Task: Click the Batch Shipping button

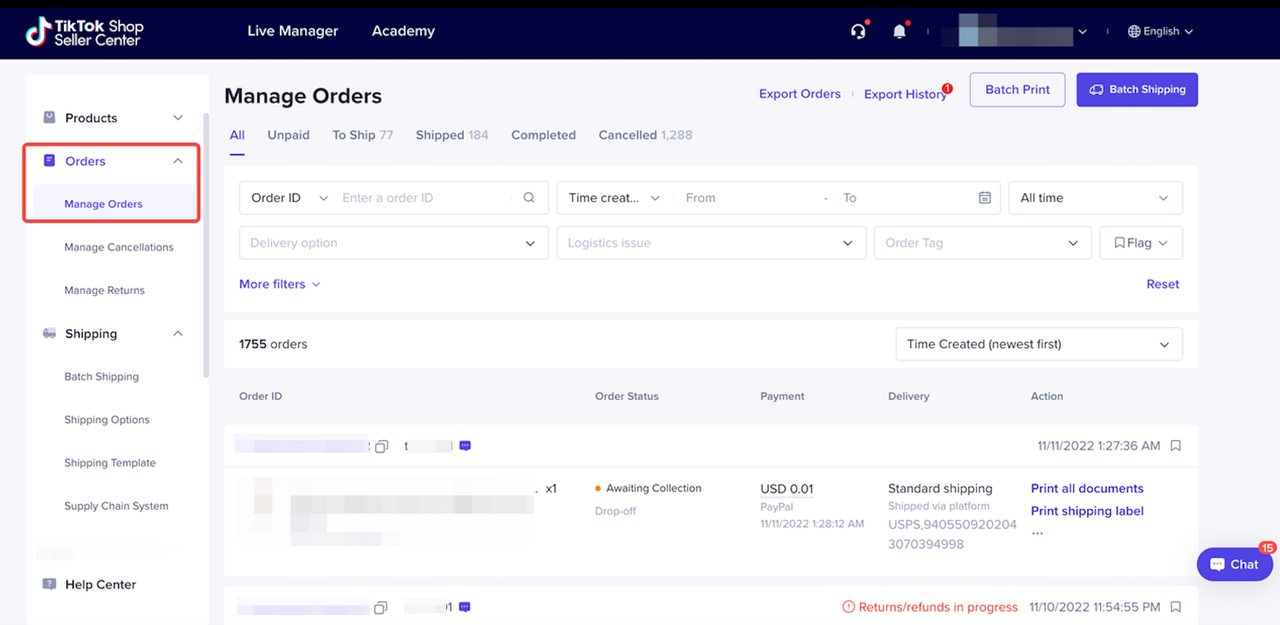Action: (1137, 89)
